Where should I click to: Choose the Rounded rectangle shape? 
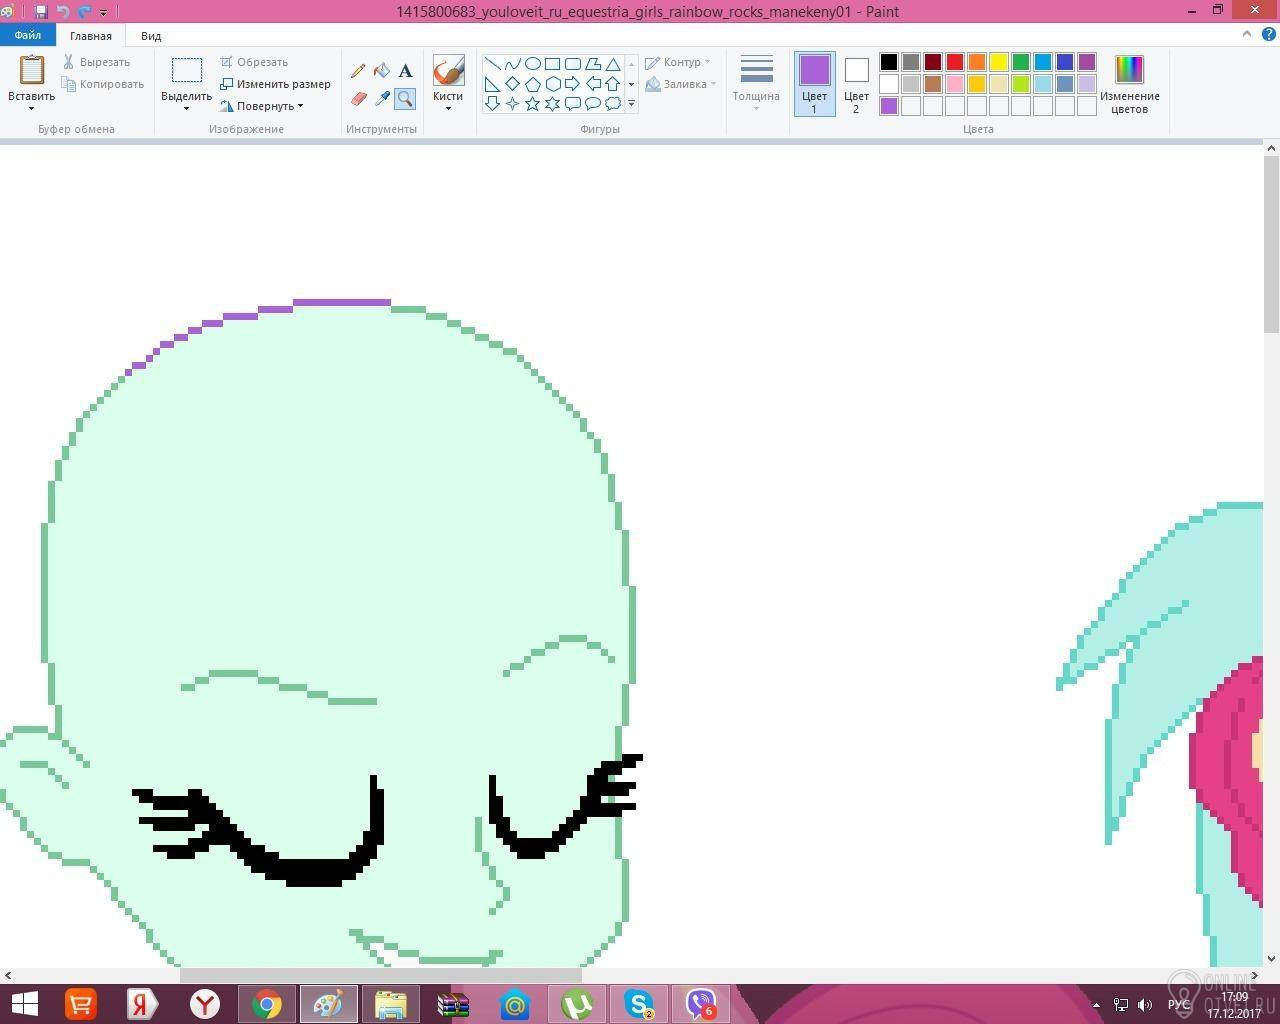[572, 64]
